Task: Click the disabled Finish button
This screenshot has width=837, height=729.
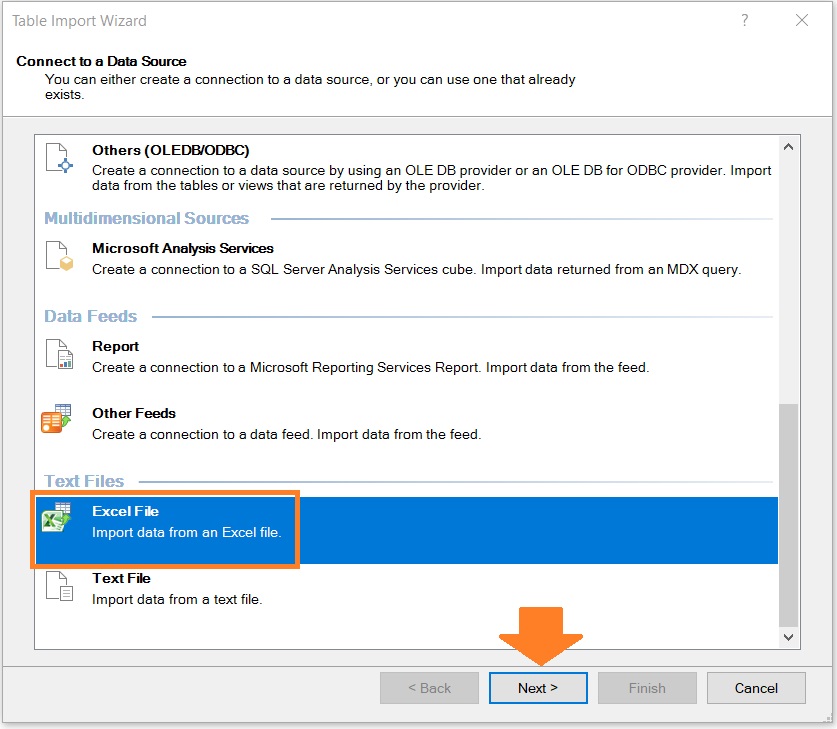Action: coord(647,688)
